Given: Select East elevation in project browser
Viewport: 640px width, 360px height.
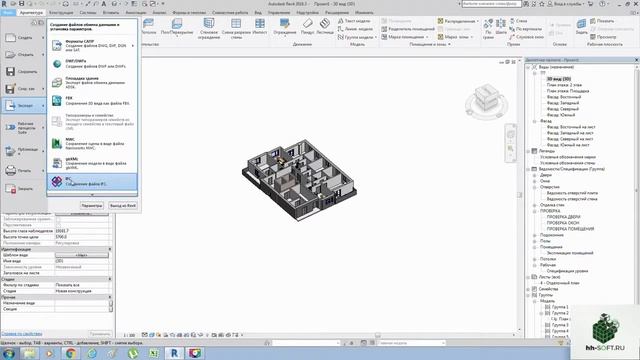Looking at the screenshot, I should coord(564,97).
